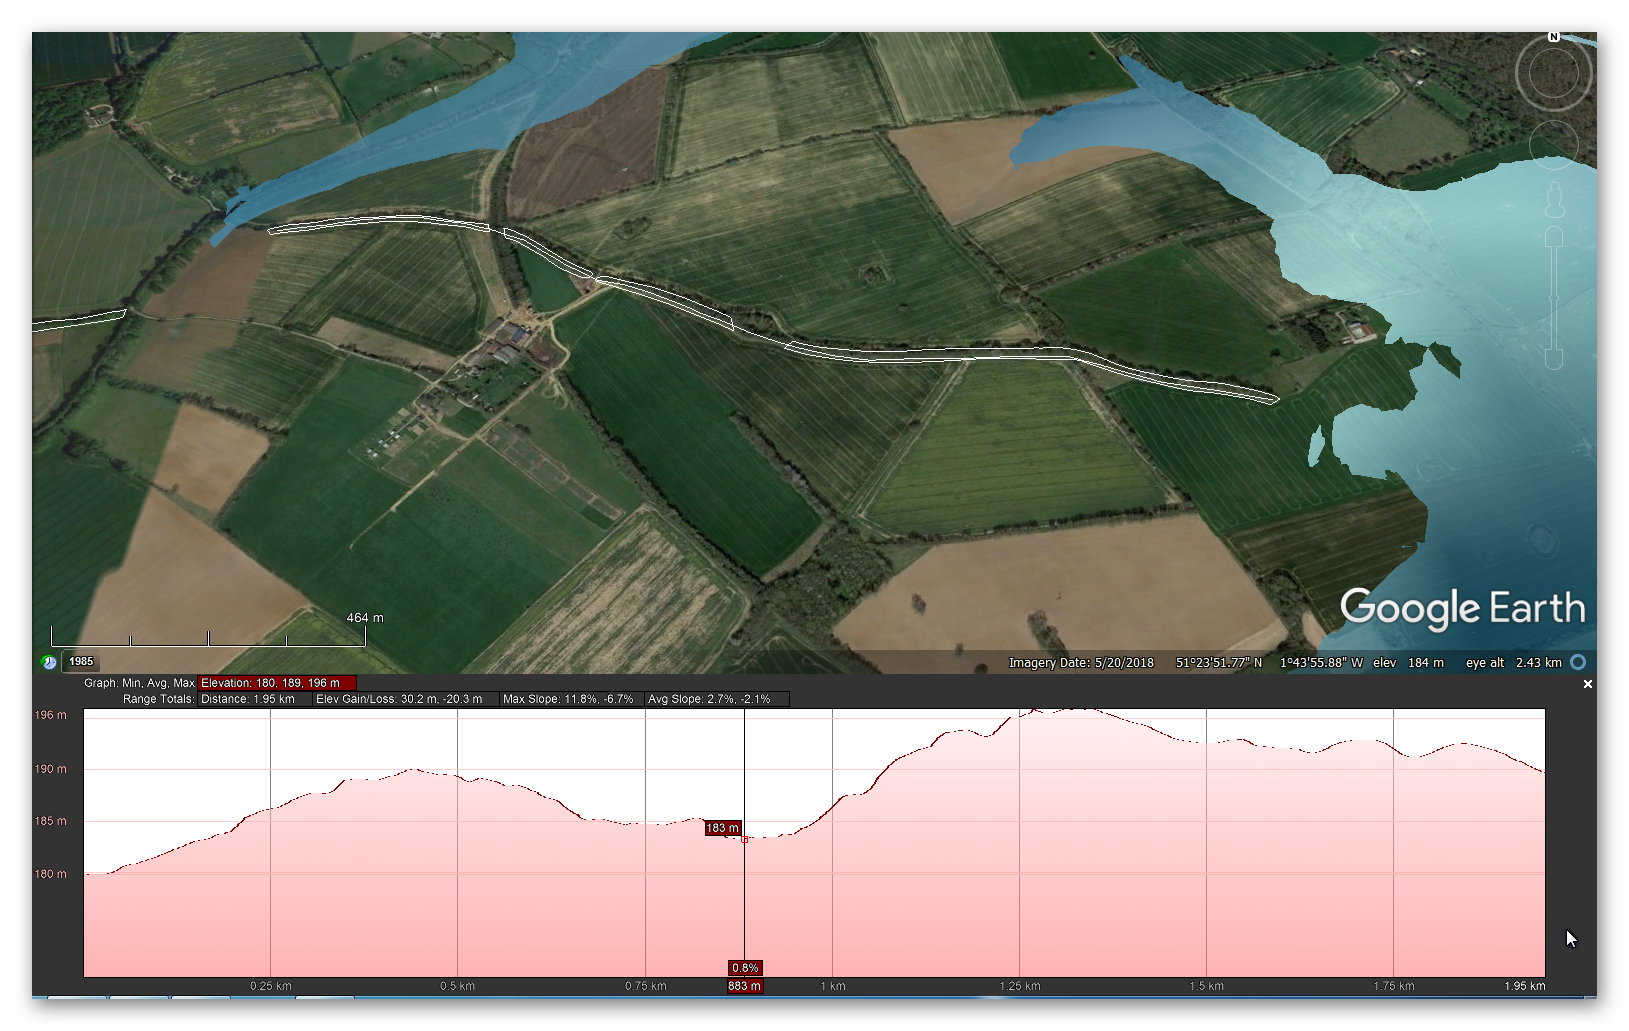The width and height of the screenshot is (1629, 1031).
Task: Click the Google Earth watermark logo
Action: pyautogui.click(x=1463, y=607)
